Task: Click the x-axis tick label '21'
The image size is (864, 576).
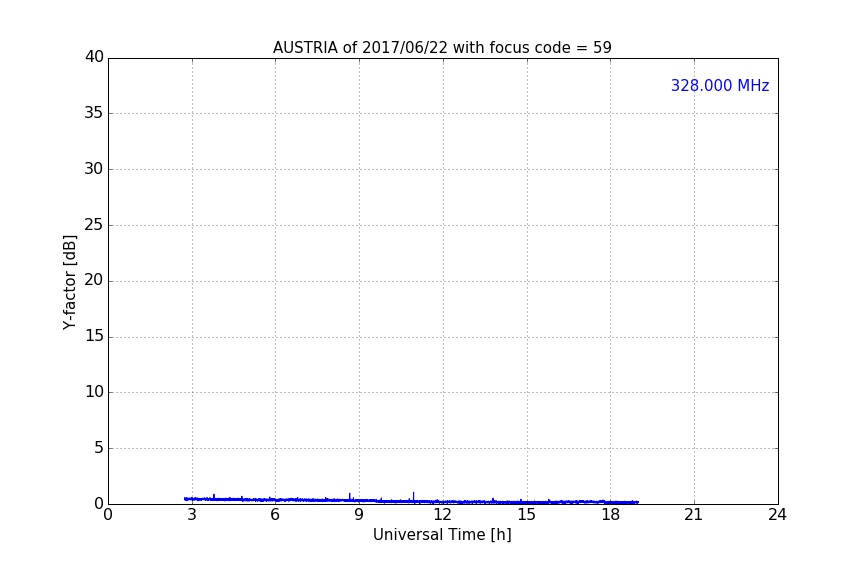Action: [x=694, y=515]
